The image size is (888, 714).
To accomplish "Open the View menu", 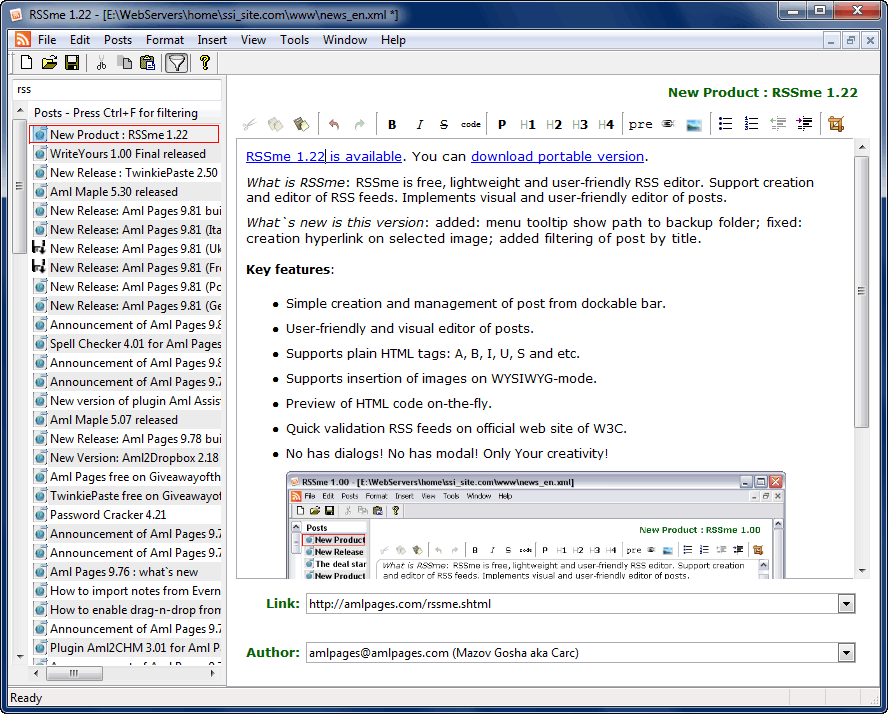I will pyautogui.click(x=253, y=40).
